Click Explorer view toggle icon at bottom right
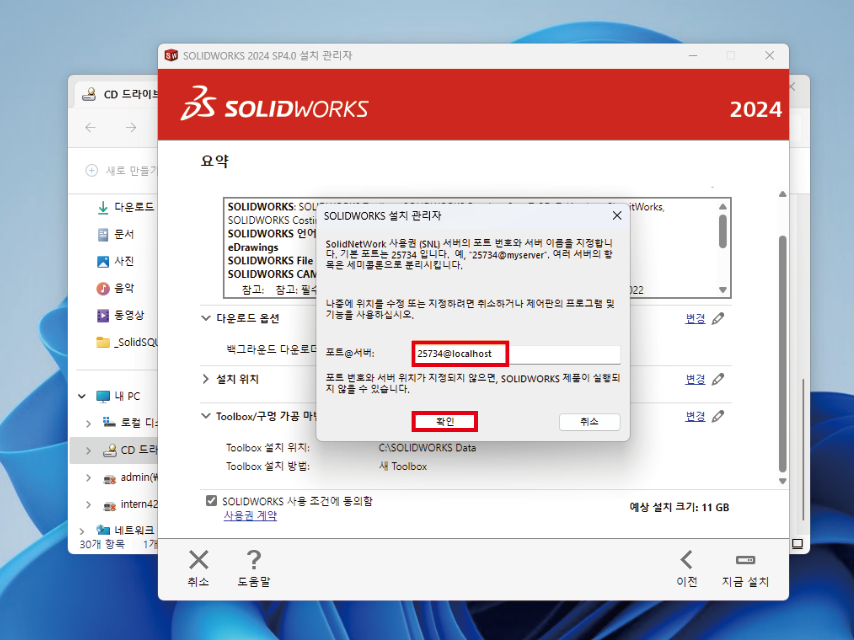 [x=797, y=544]
